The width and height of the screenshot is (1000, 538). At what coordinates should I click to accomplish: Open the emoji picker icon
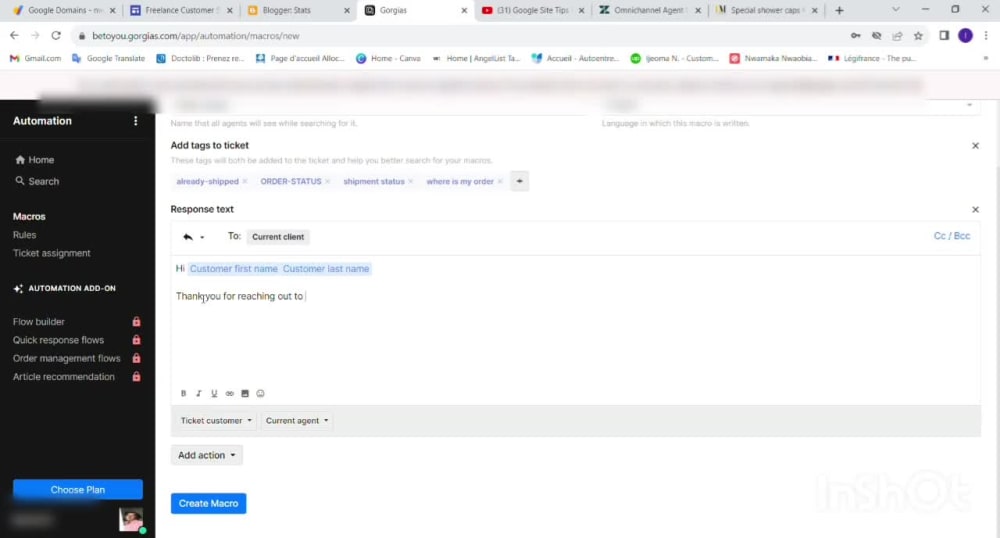coord(260,393)
